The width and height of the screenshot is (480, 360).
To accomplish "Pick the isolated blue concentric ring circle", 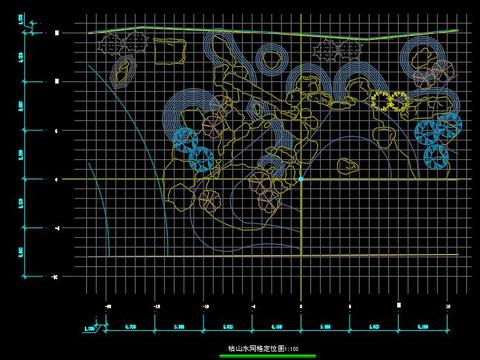I will 271,59.
